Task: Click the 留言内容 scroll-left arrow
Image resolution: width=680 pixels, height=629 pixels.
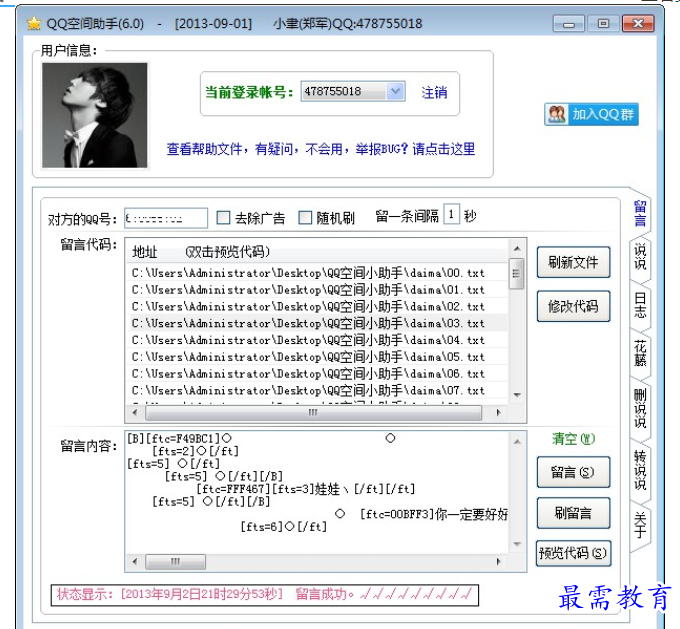Action: 135,561
